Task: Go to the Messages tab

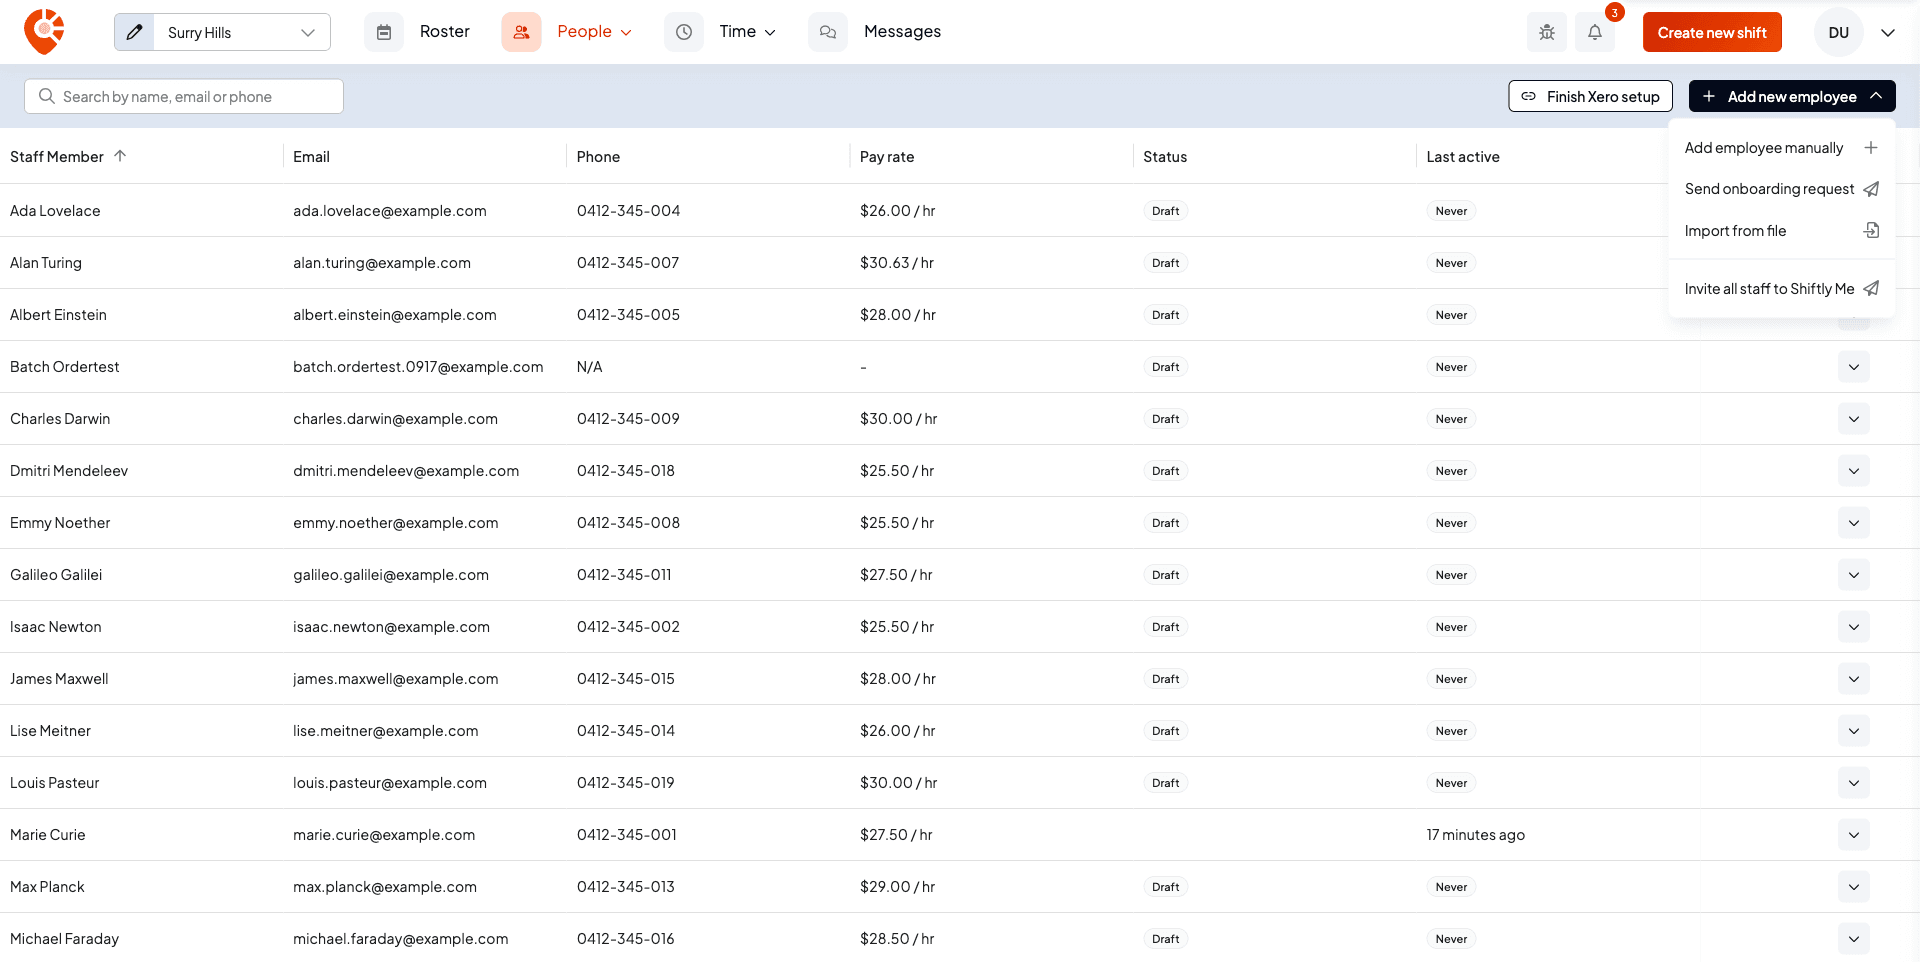Action: coord(902,32)
